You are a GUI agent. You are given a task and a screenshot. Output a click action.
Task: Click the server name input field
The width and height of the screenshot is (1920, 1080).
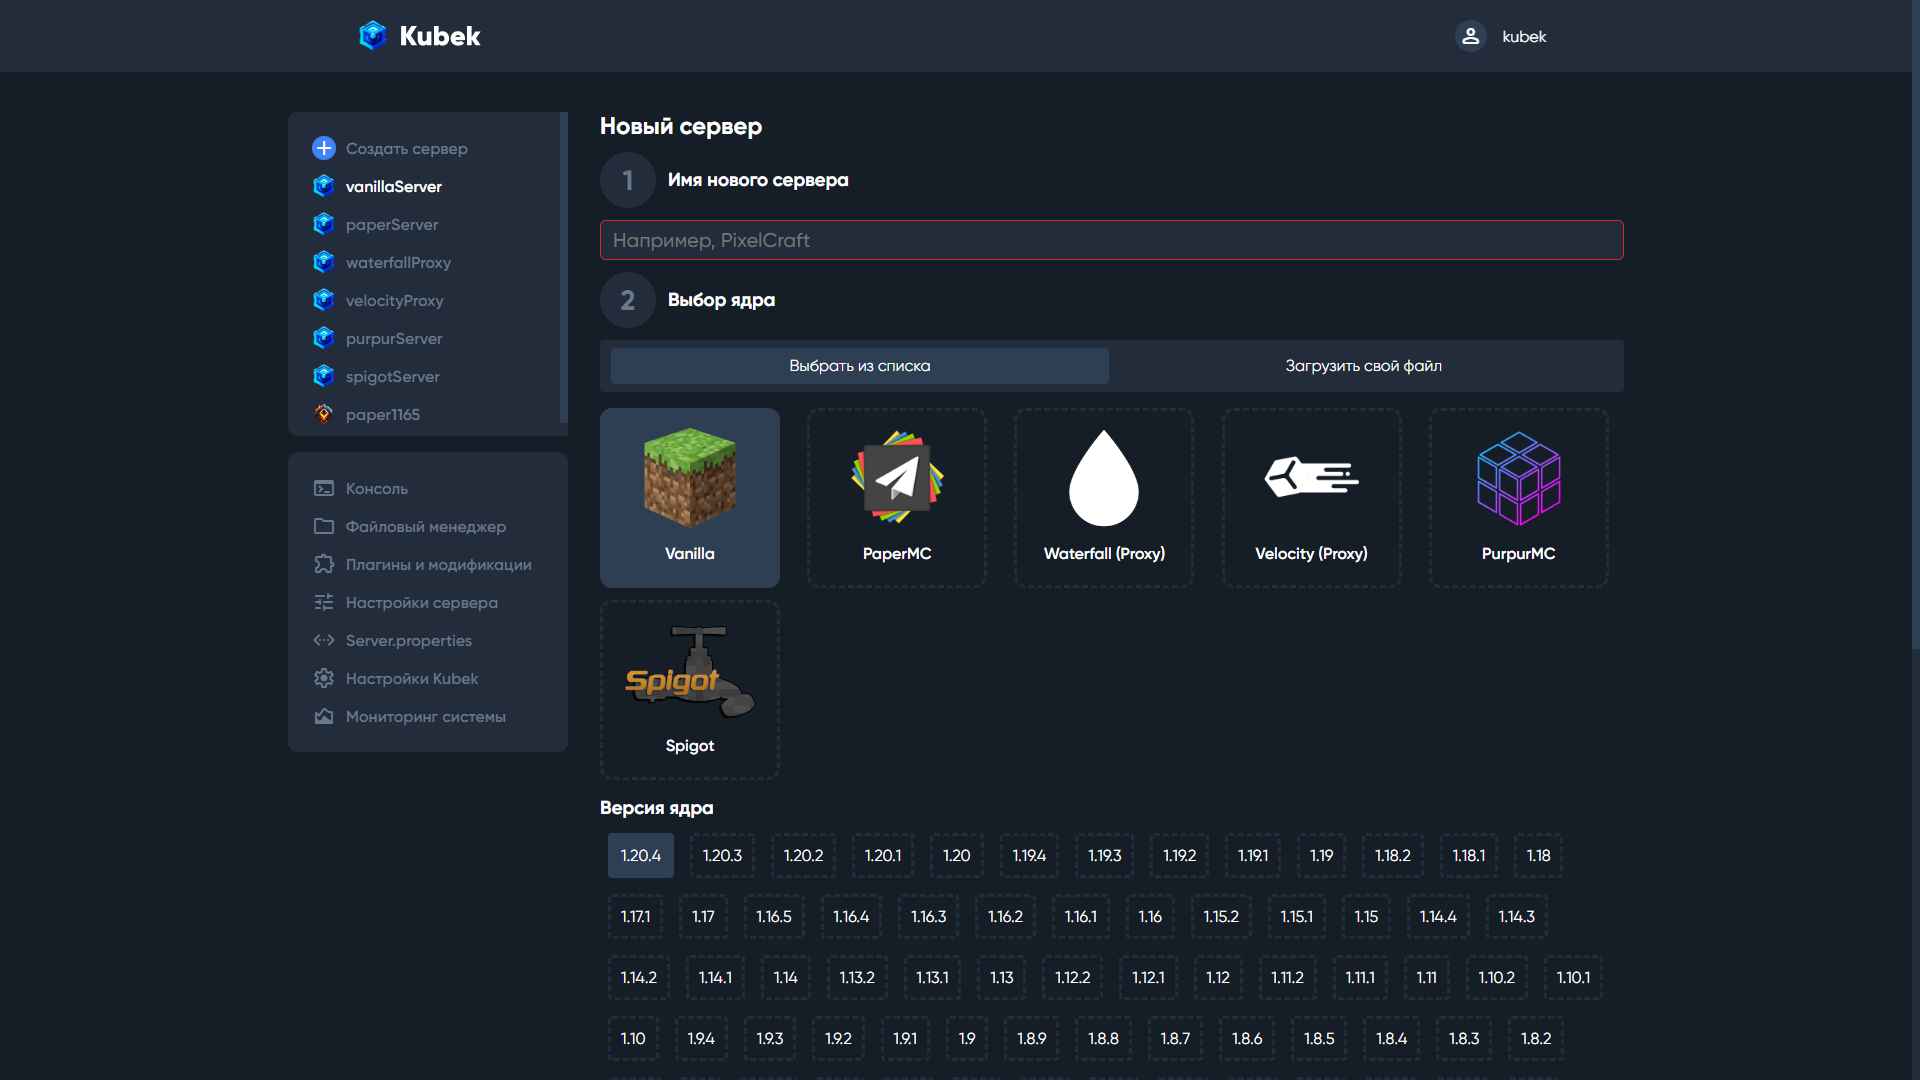click(x=1111, y=240)
